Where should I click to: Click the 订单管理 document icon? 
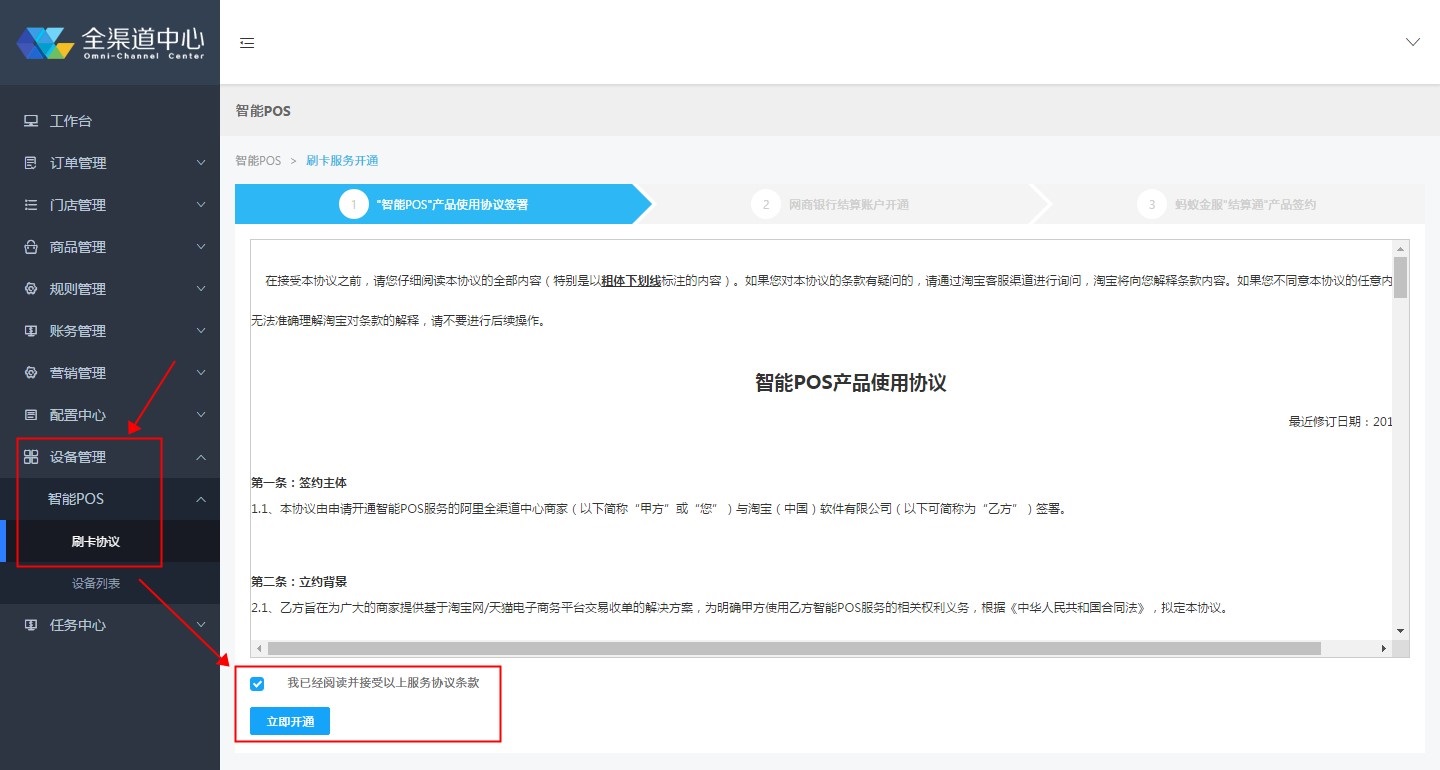click(31, 163)
